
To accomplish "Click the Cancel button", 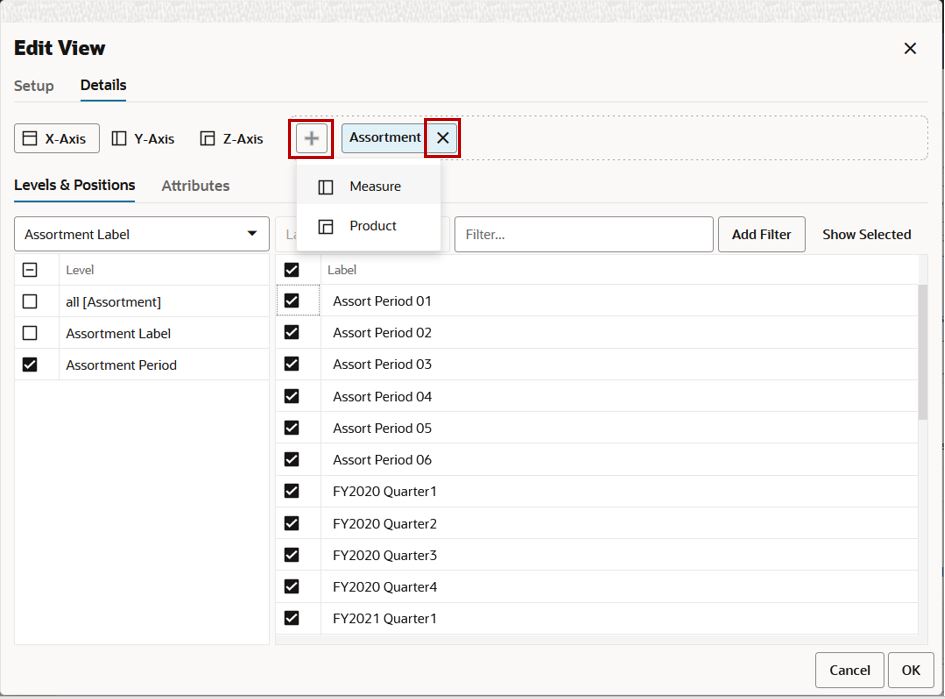I will click(x=849, y=670).
